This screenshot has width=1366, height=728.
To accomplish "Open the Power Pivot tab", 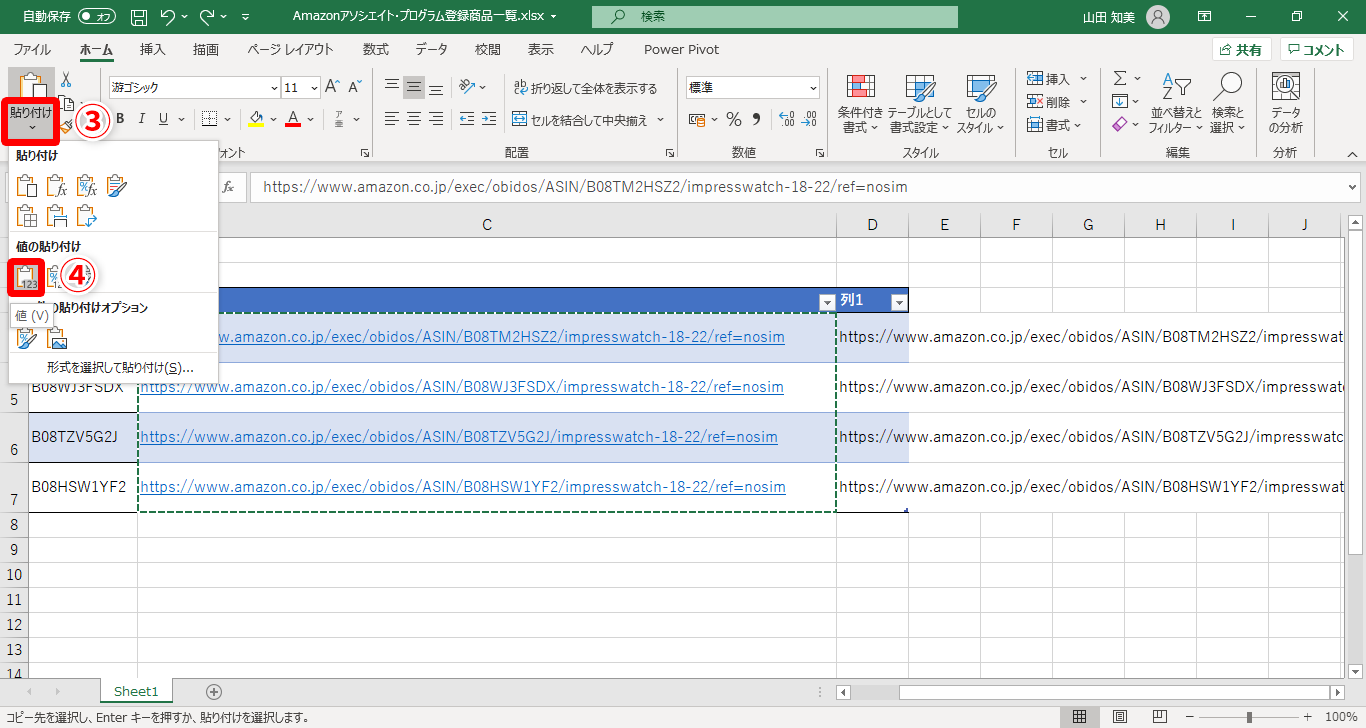I will click(x=679, y=49).
